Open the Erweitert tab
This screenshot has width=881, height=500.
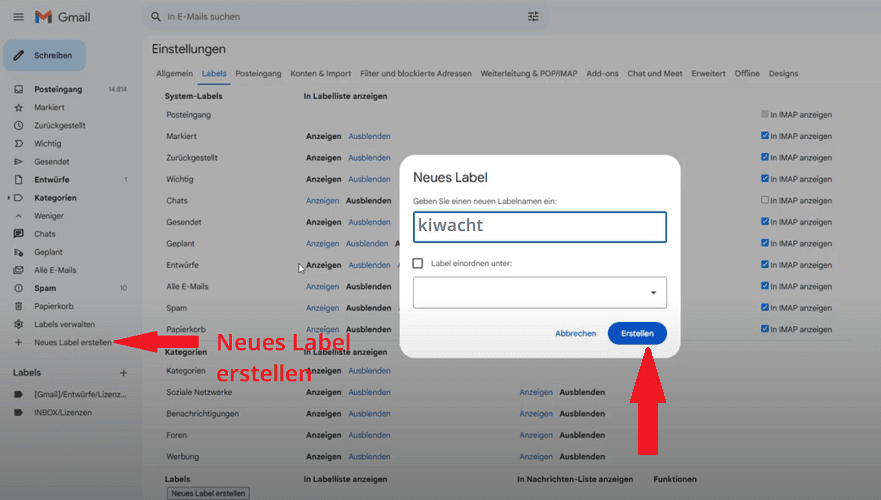click(x=708, y=74)
